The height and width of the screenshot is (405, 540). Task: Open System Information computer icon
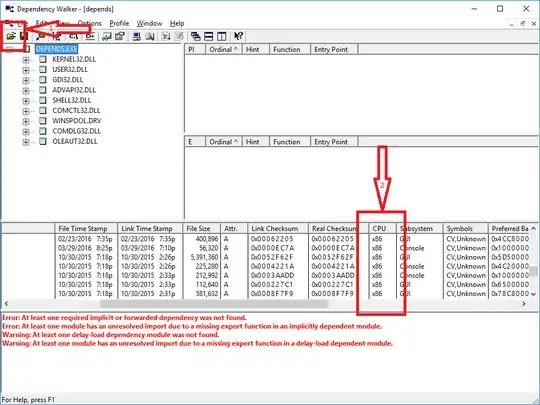tap(136, 36)
